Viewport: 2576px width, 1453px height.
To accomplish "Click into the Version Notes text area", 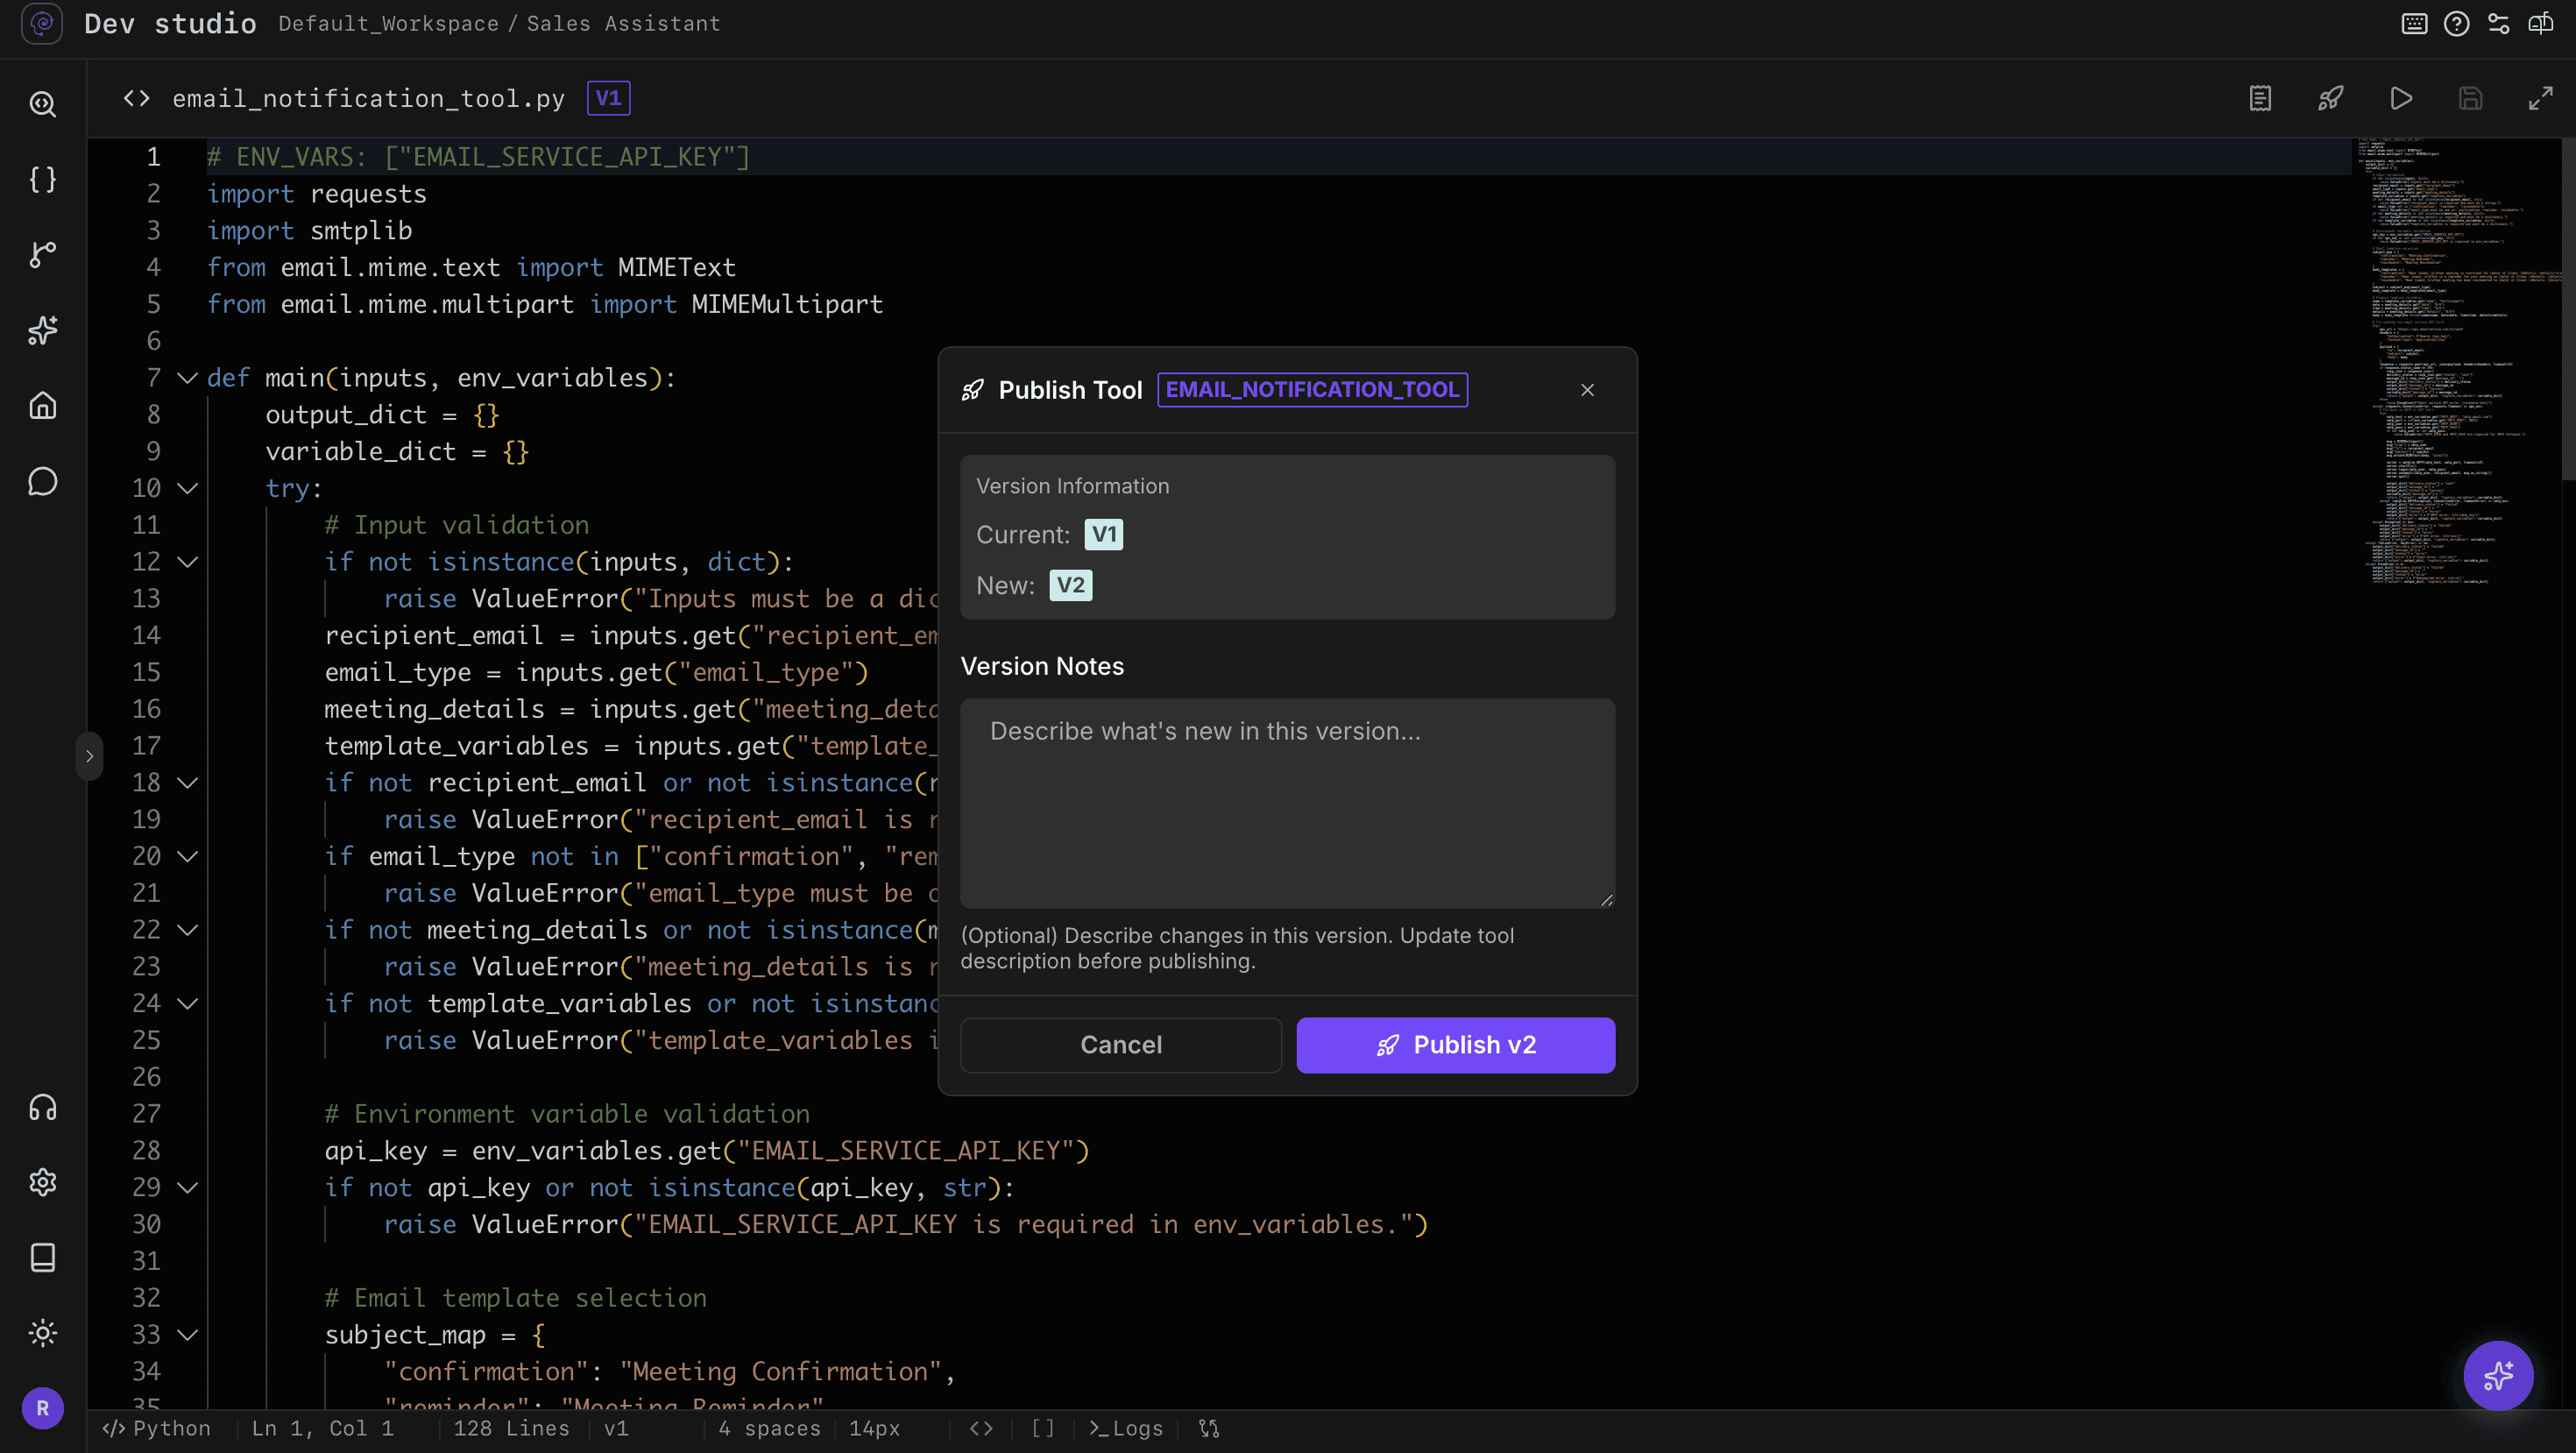I will click(x=1287, y=803).
